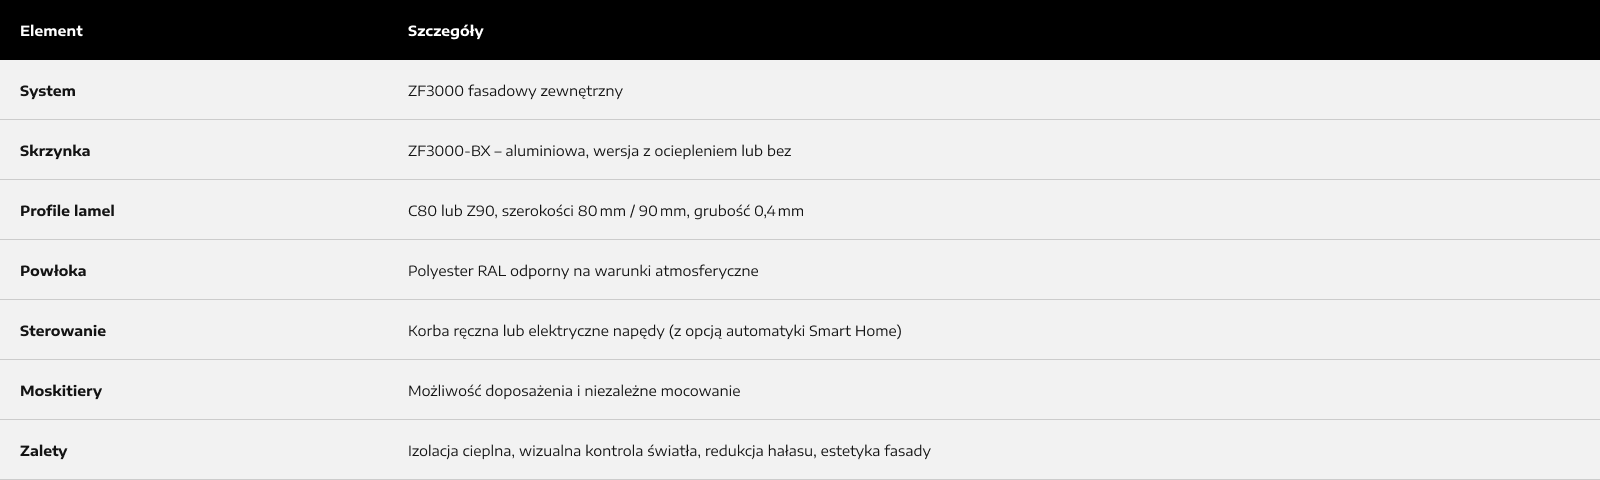Select the Zalety row label
Screen dimensions: 1600x480
point(44,451)
